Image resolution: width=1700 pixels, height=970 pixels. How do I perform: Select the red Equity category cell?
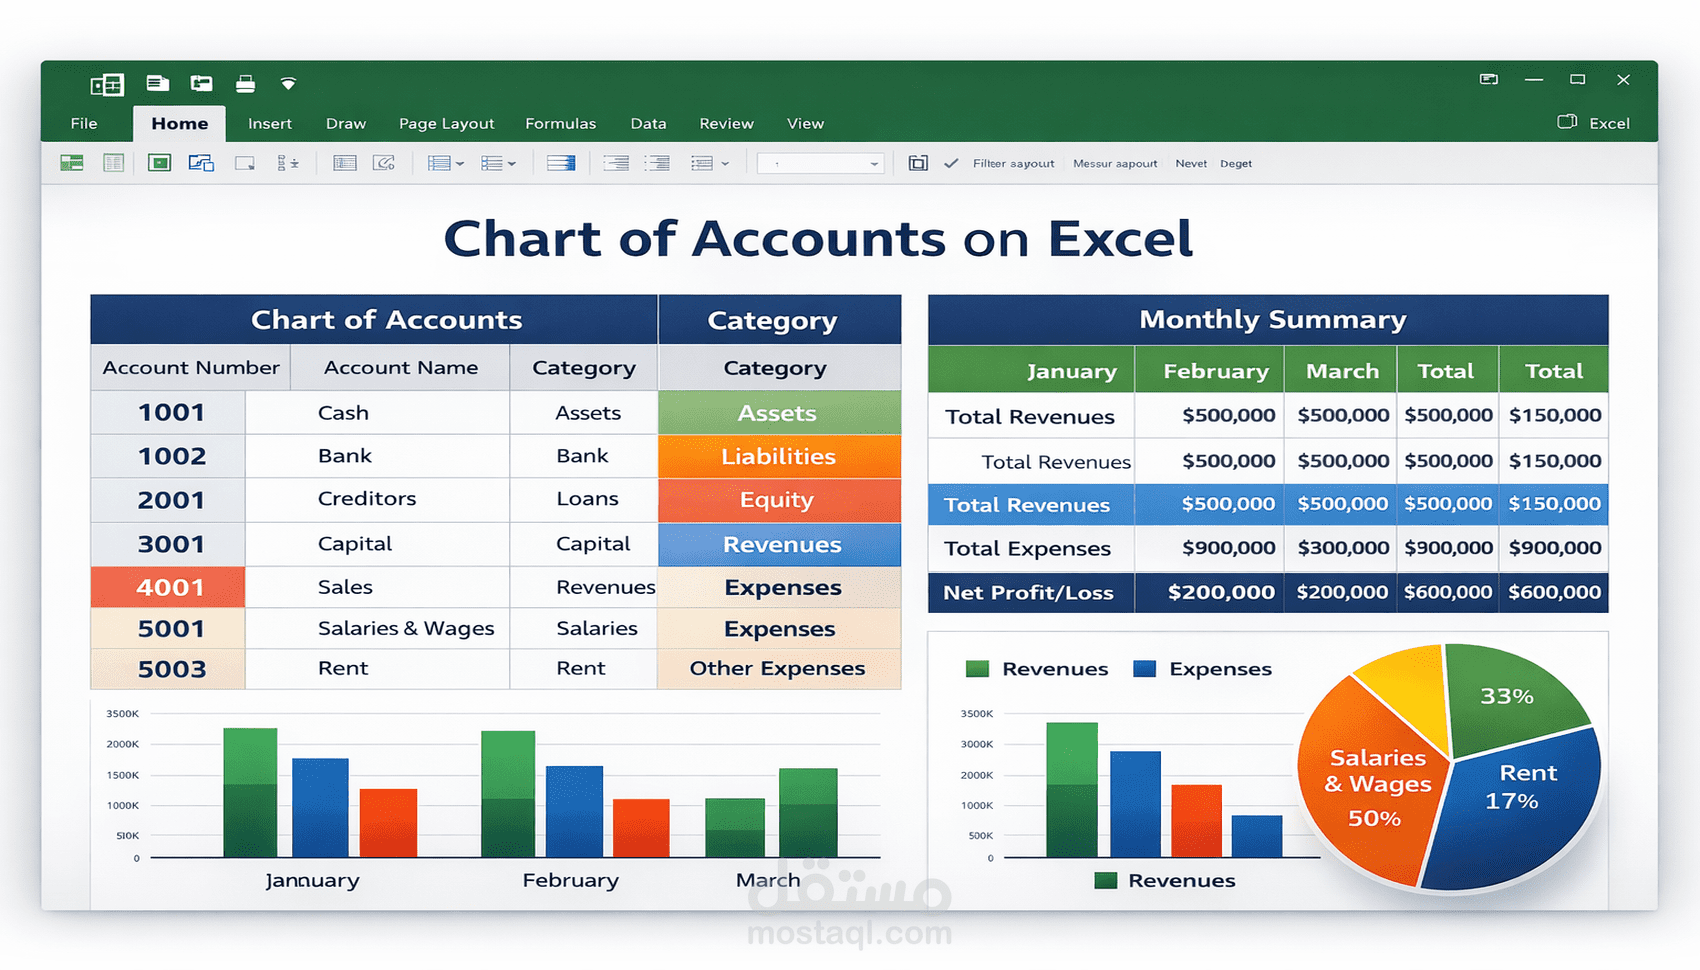tap(779, 500)
